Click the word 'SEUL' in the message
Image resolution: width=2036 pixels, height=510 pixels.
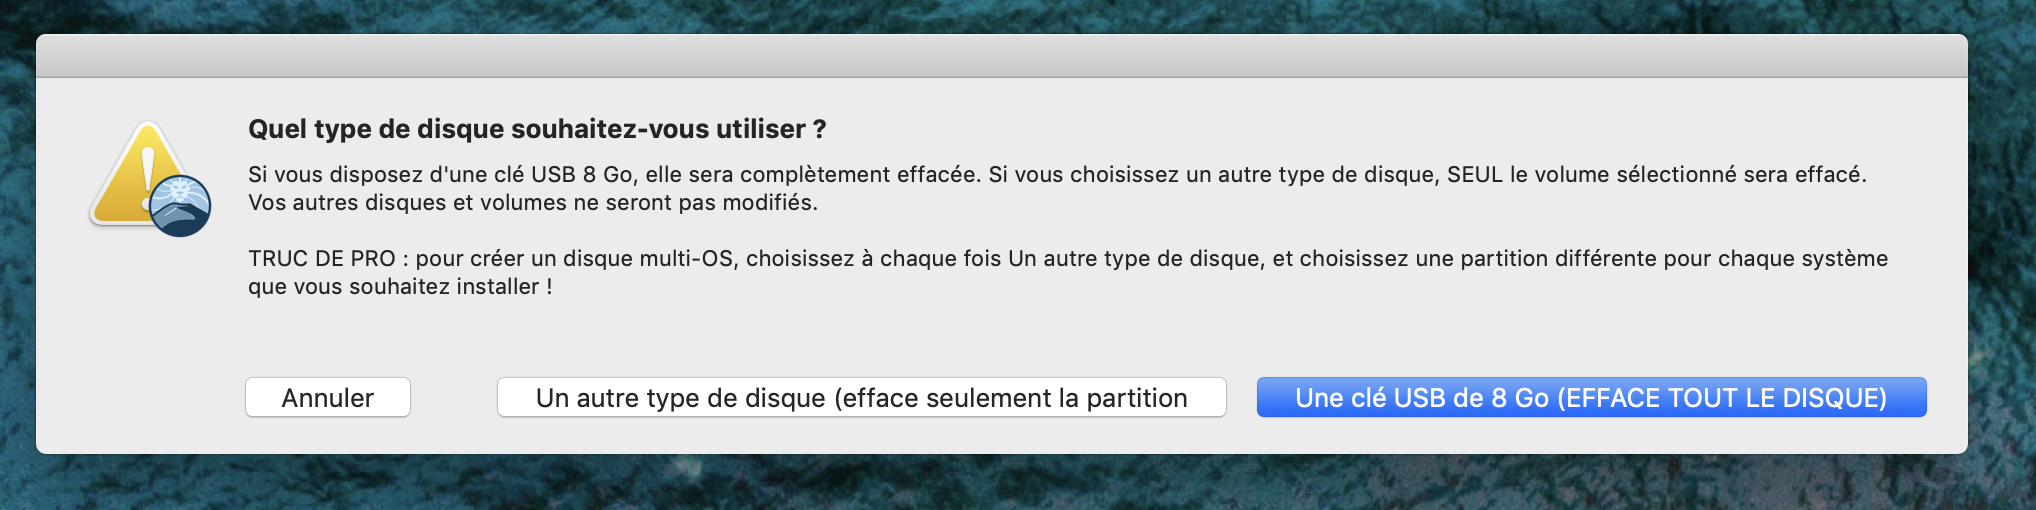point(1474,174)
